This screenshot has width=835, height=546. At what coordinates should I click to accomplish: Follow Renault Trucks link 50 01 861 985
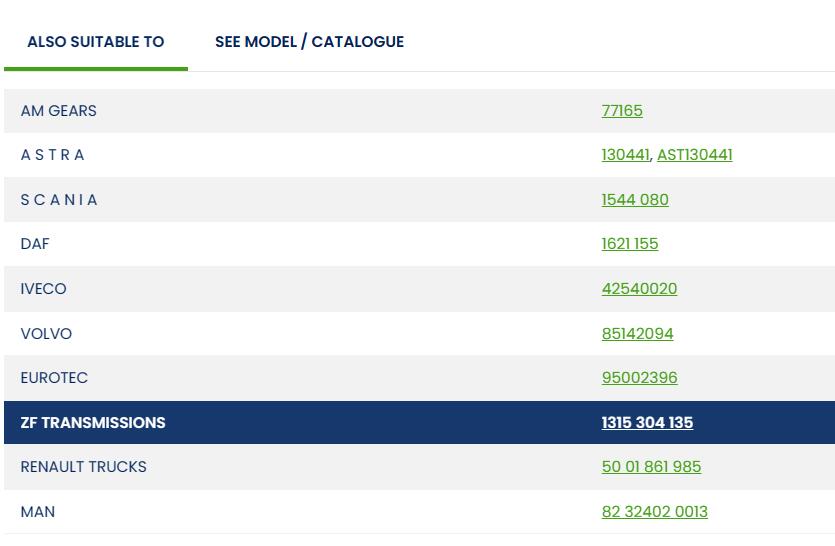pyautogui.click(x=651, y=467)
